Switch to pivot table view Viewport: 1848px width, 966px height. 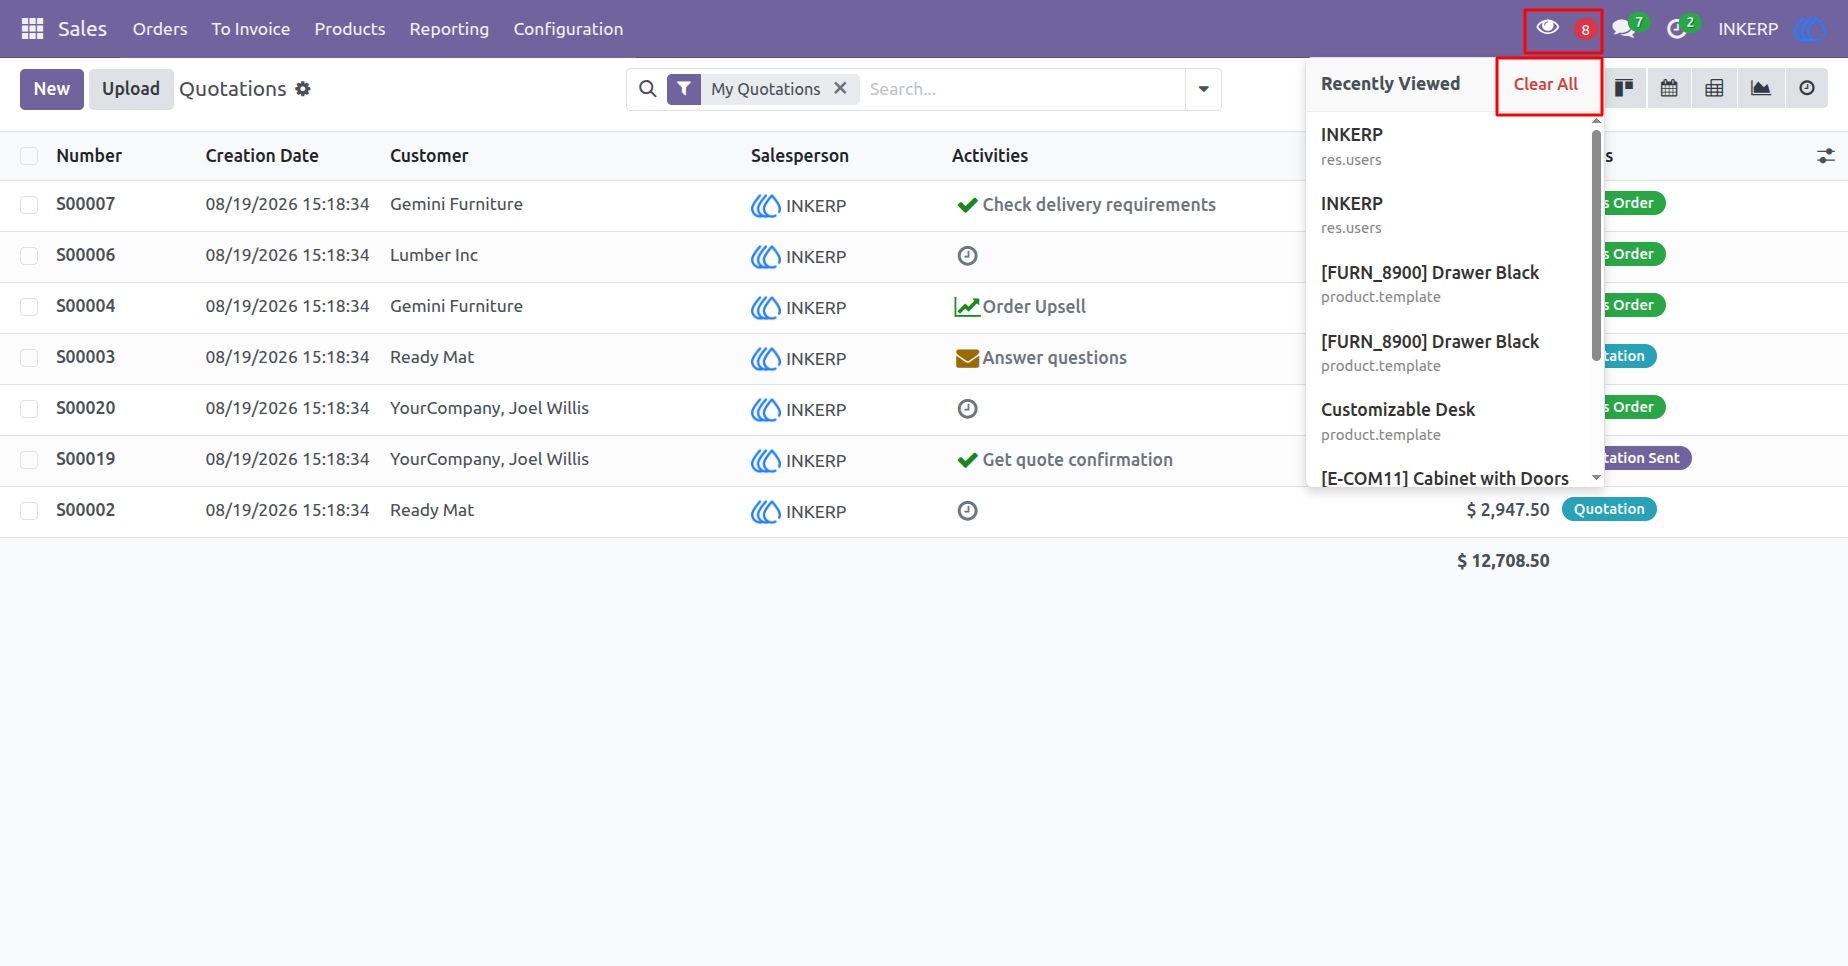tap(1714, 89)
